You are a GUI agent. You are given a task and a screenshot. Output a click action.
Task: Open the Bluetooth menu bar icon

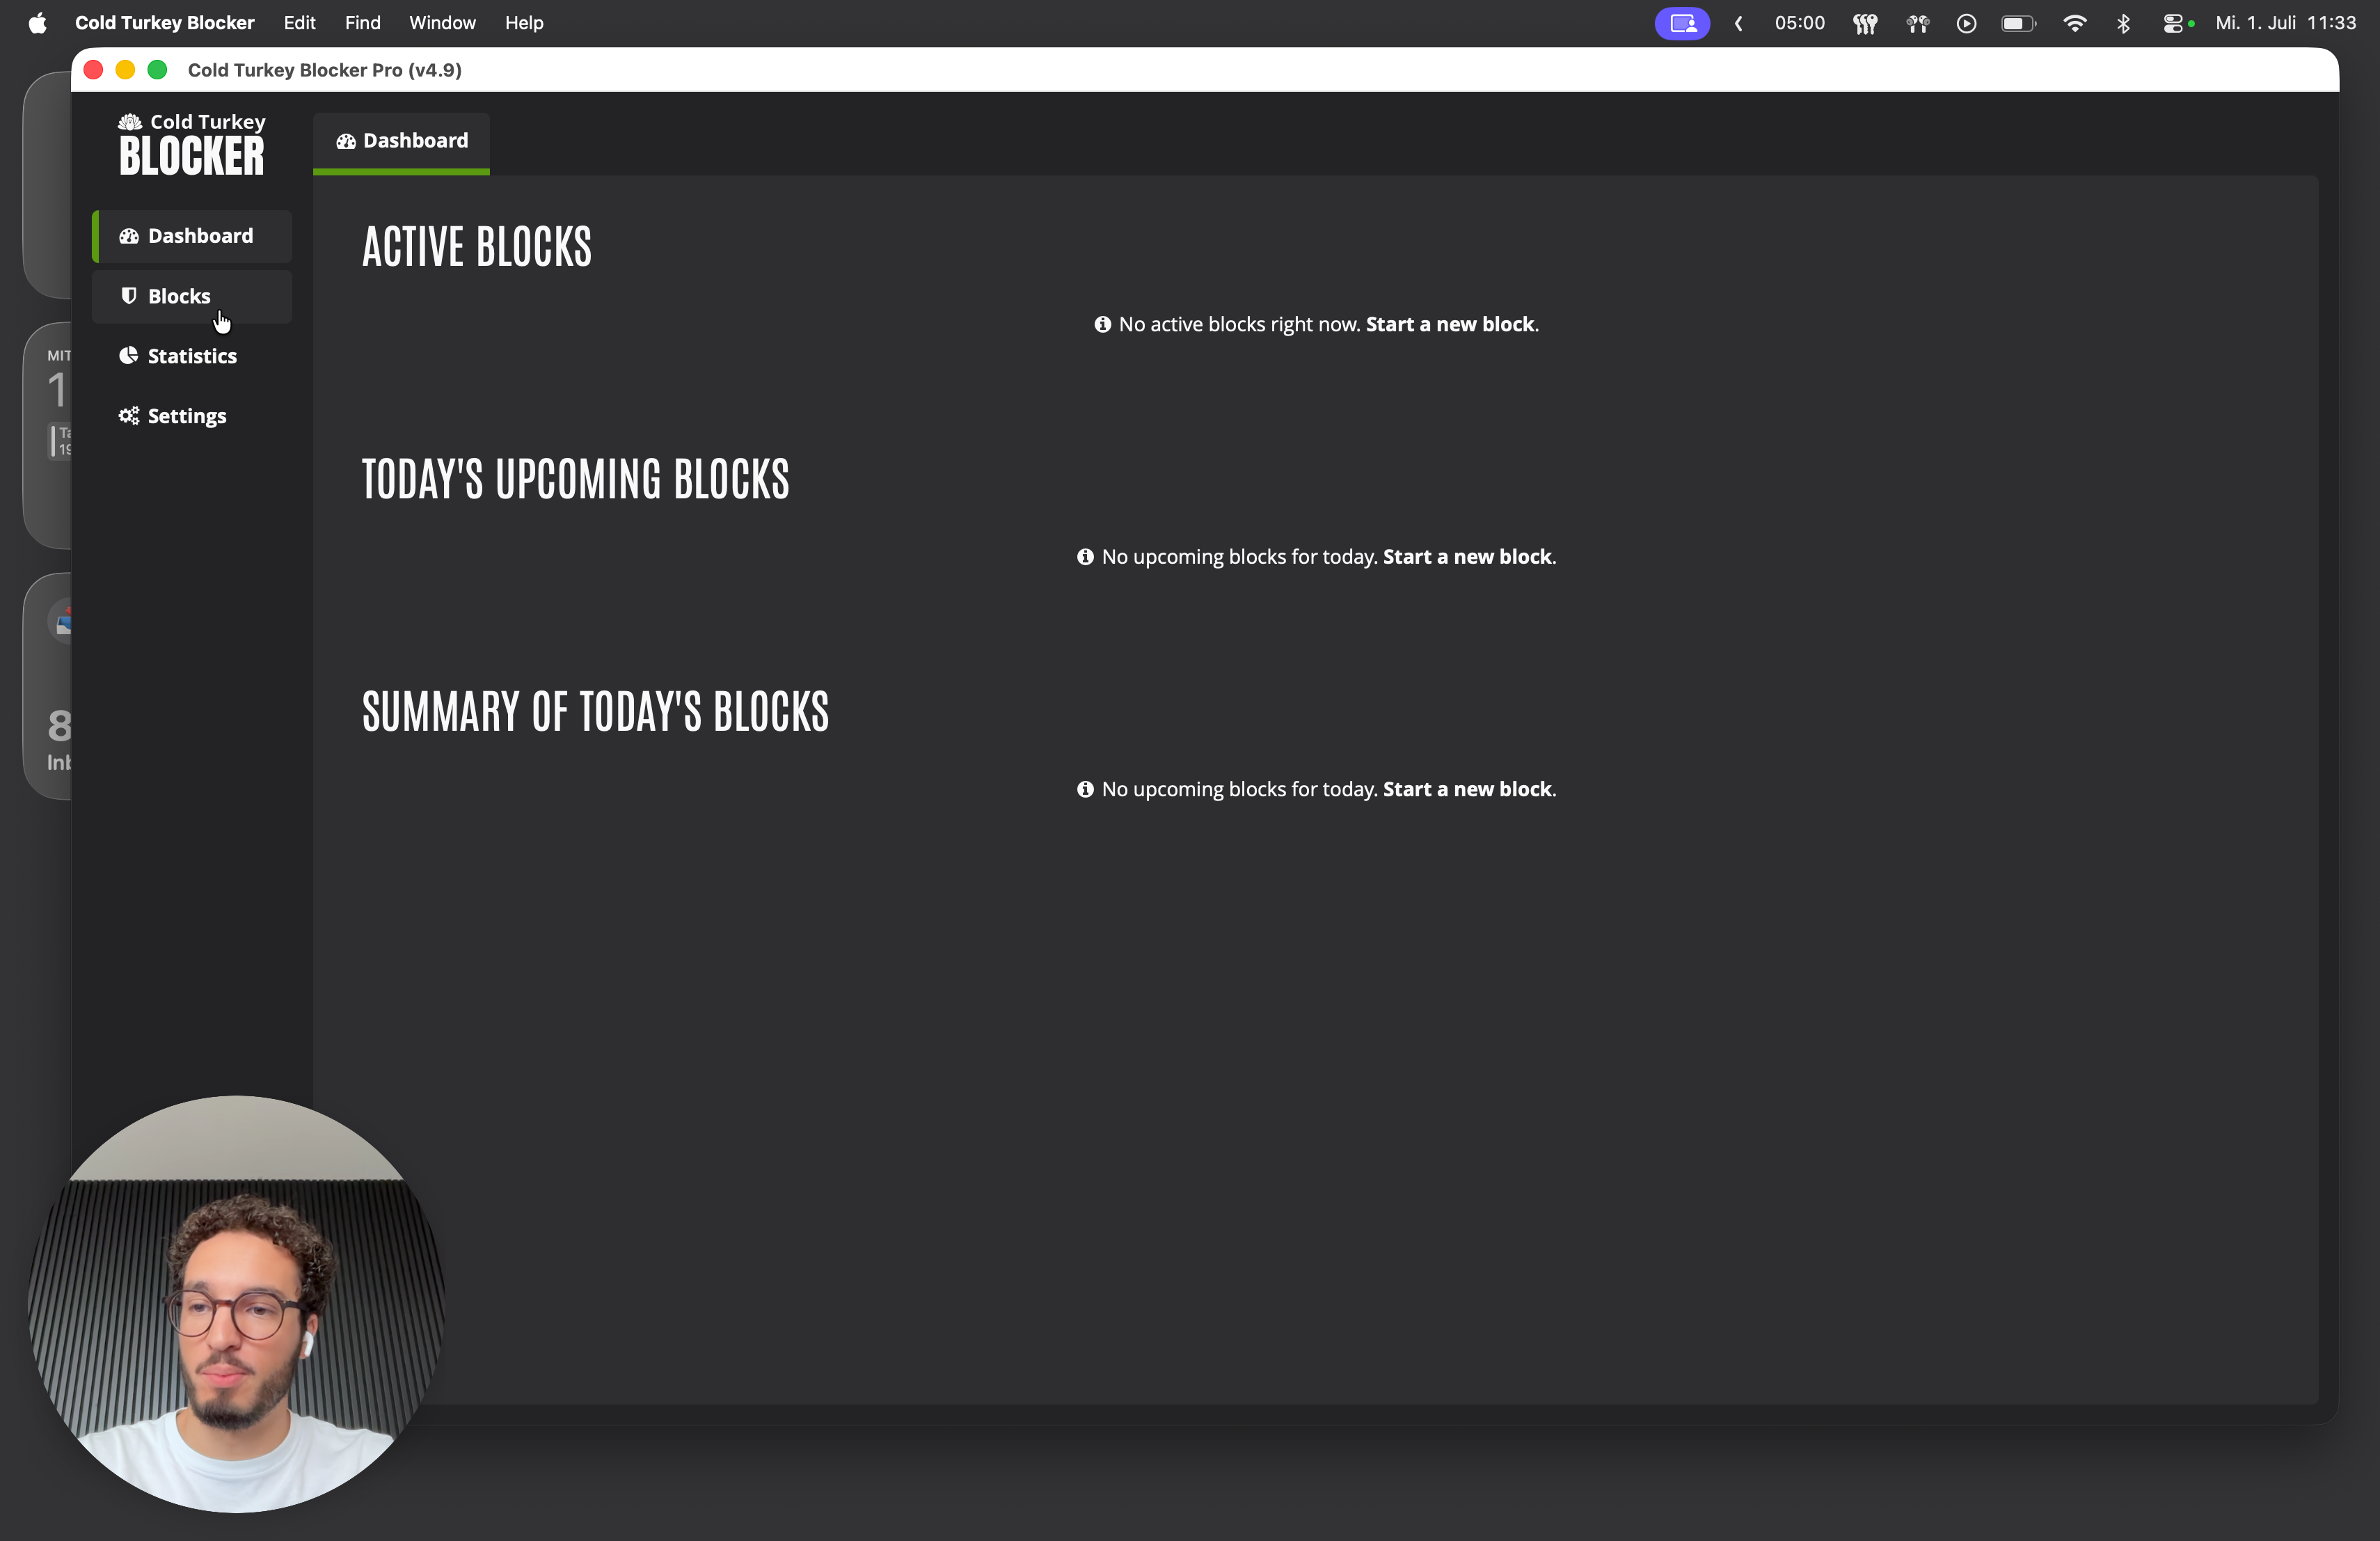click(2124, 23)
